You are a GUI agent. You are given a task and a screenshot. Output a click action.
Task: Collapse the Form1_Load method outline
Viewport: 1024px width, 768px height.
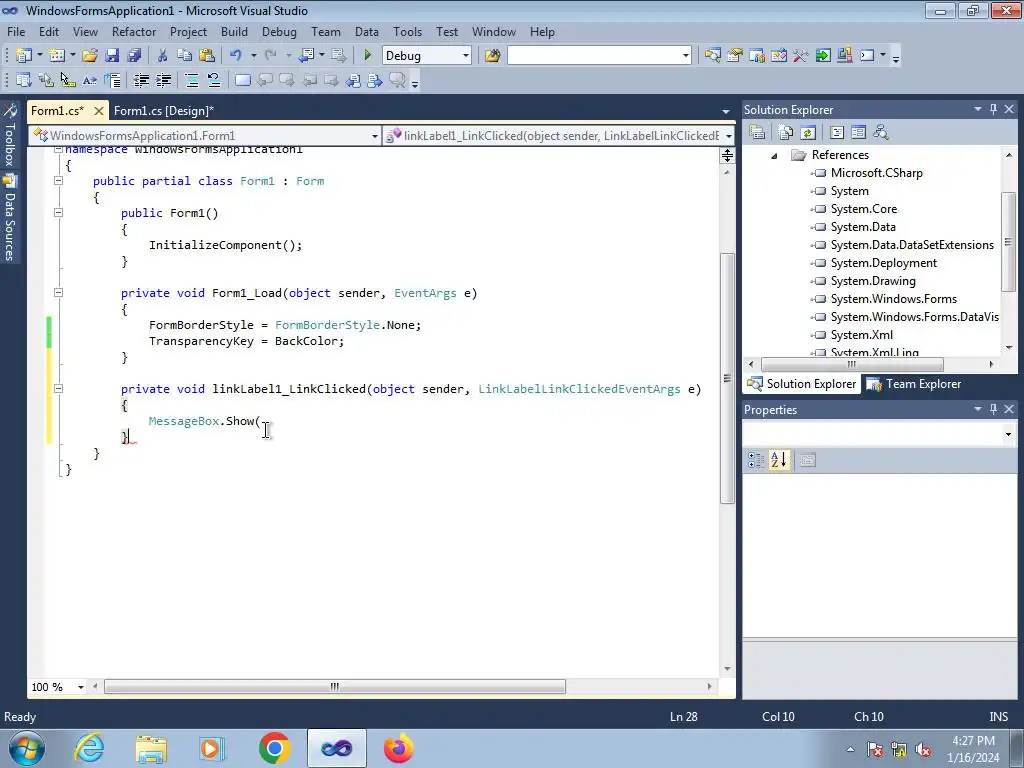tap(58, 293)
